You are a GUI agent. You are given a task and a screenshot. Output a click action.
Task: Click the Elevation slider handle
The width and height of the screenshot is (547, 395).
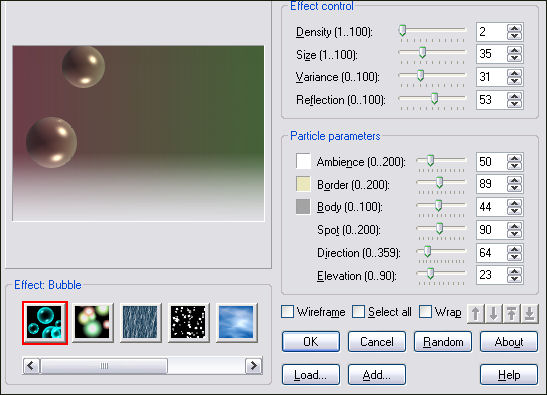pyautogui.click(x=430, y=274)
